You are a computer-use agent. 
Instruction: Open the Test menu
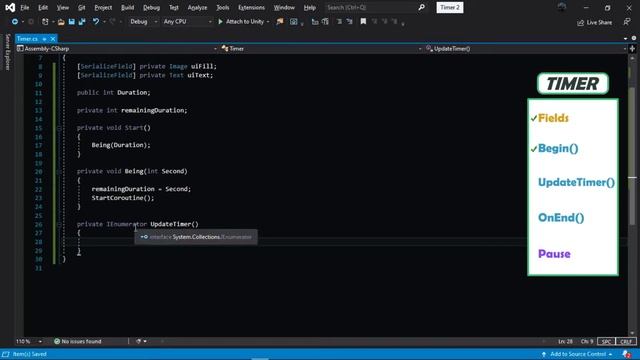tap(174, 7)
